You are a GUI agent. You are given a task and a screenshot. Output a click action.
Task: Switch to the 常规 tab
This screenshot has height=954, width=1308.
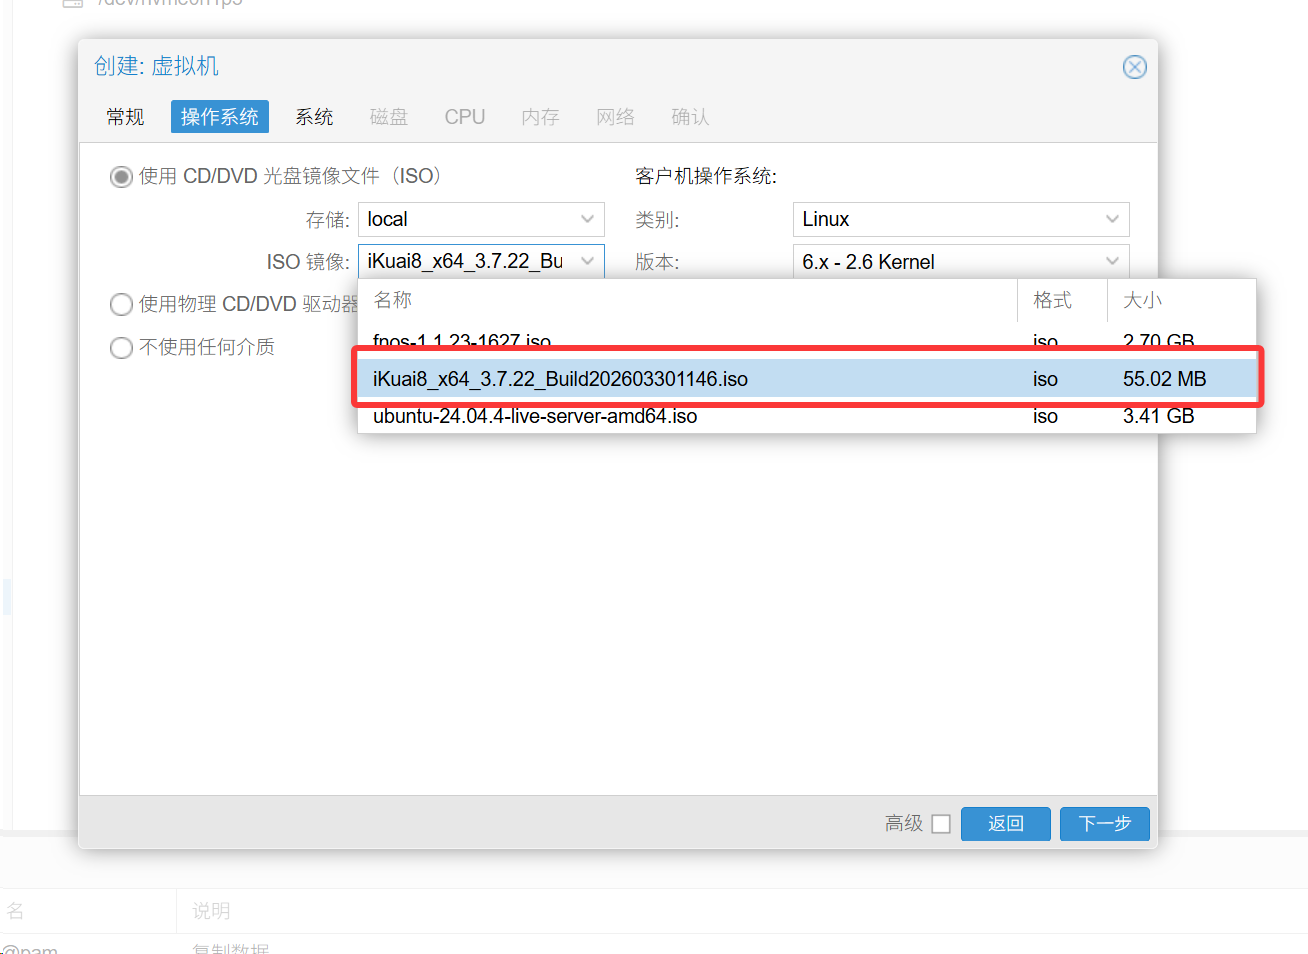125,117
